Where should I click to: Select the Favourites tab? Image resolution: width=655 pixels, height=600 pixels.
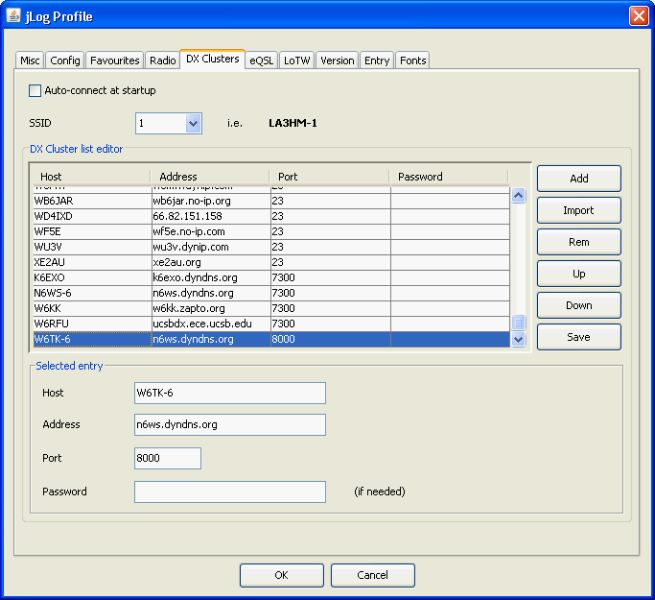115,61
